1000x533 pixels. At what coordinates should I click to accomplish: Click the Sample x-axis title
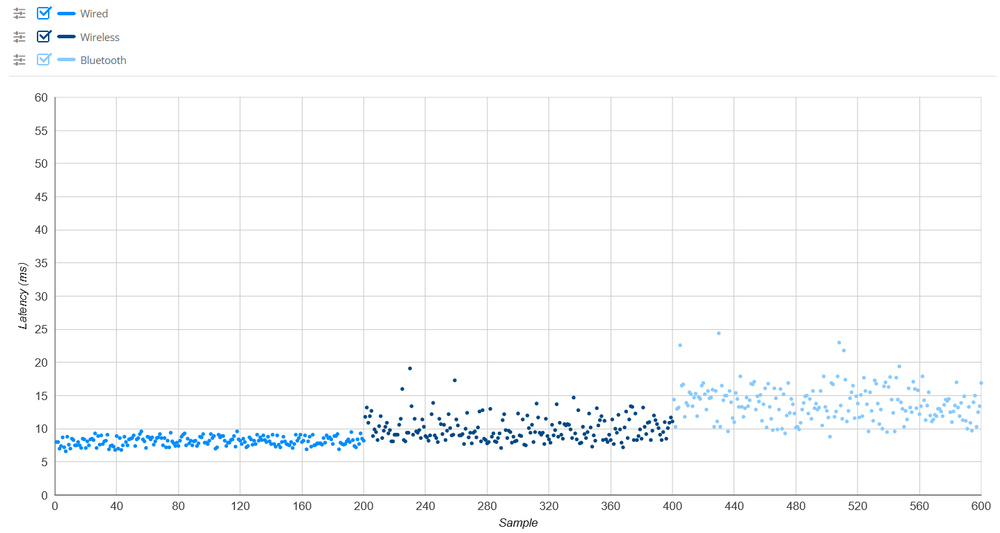click(517, 523)
